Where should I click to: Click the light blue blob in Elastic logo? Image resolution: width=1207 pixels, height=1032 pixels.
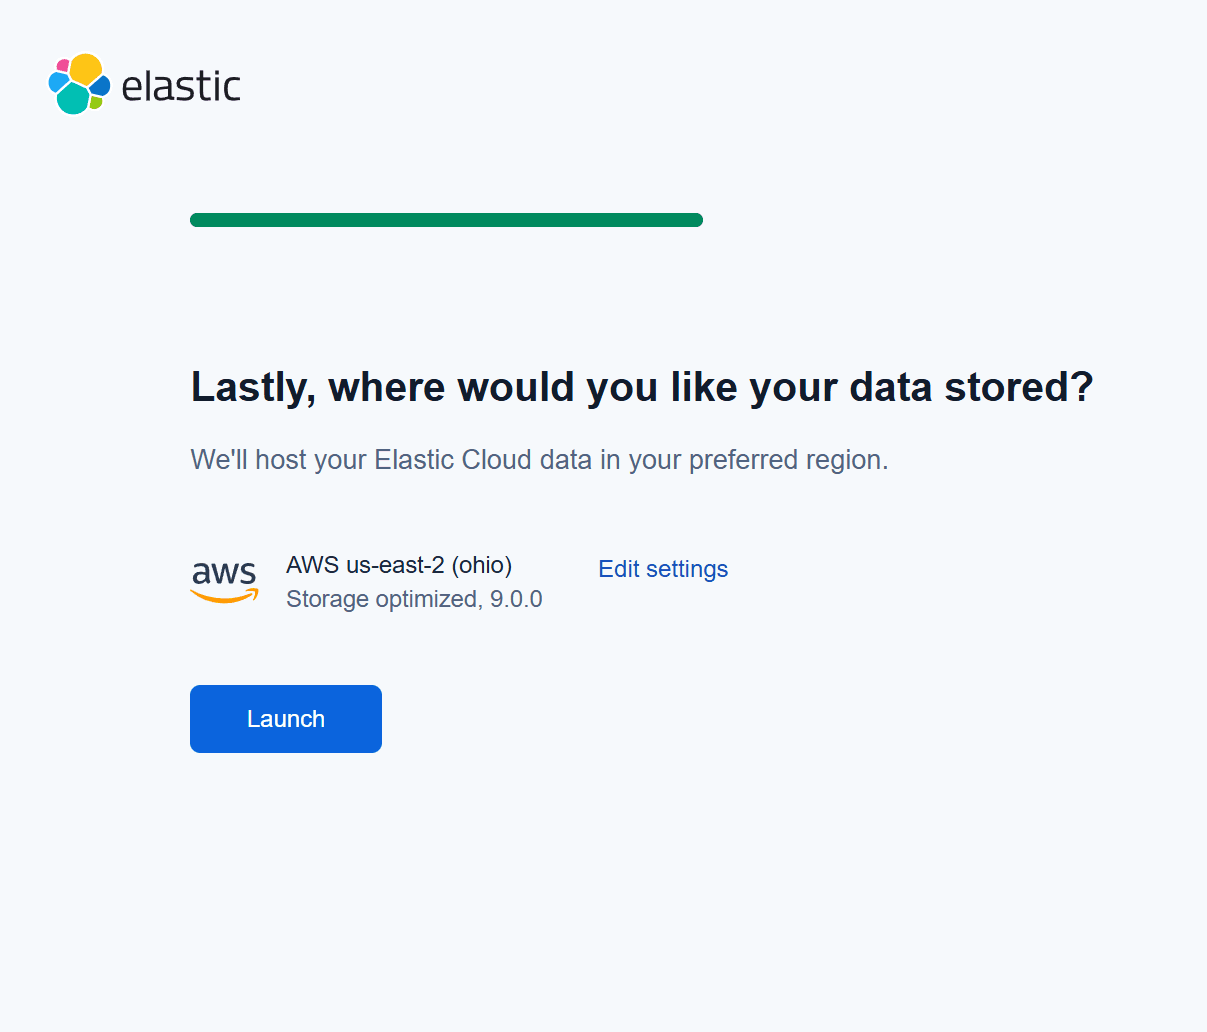click(58, 82)
